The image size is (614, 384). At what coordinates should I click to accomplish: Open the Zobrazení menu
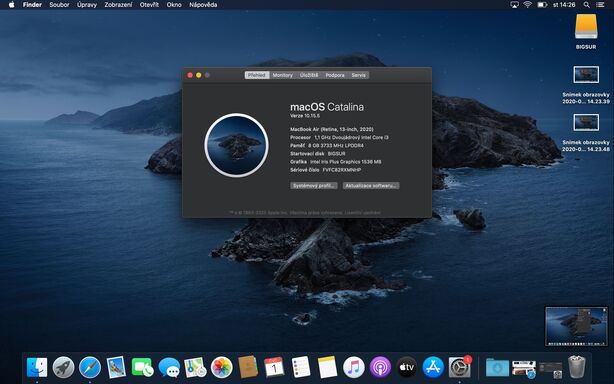point(118,5)
